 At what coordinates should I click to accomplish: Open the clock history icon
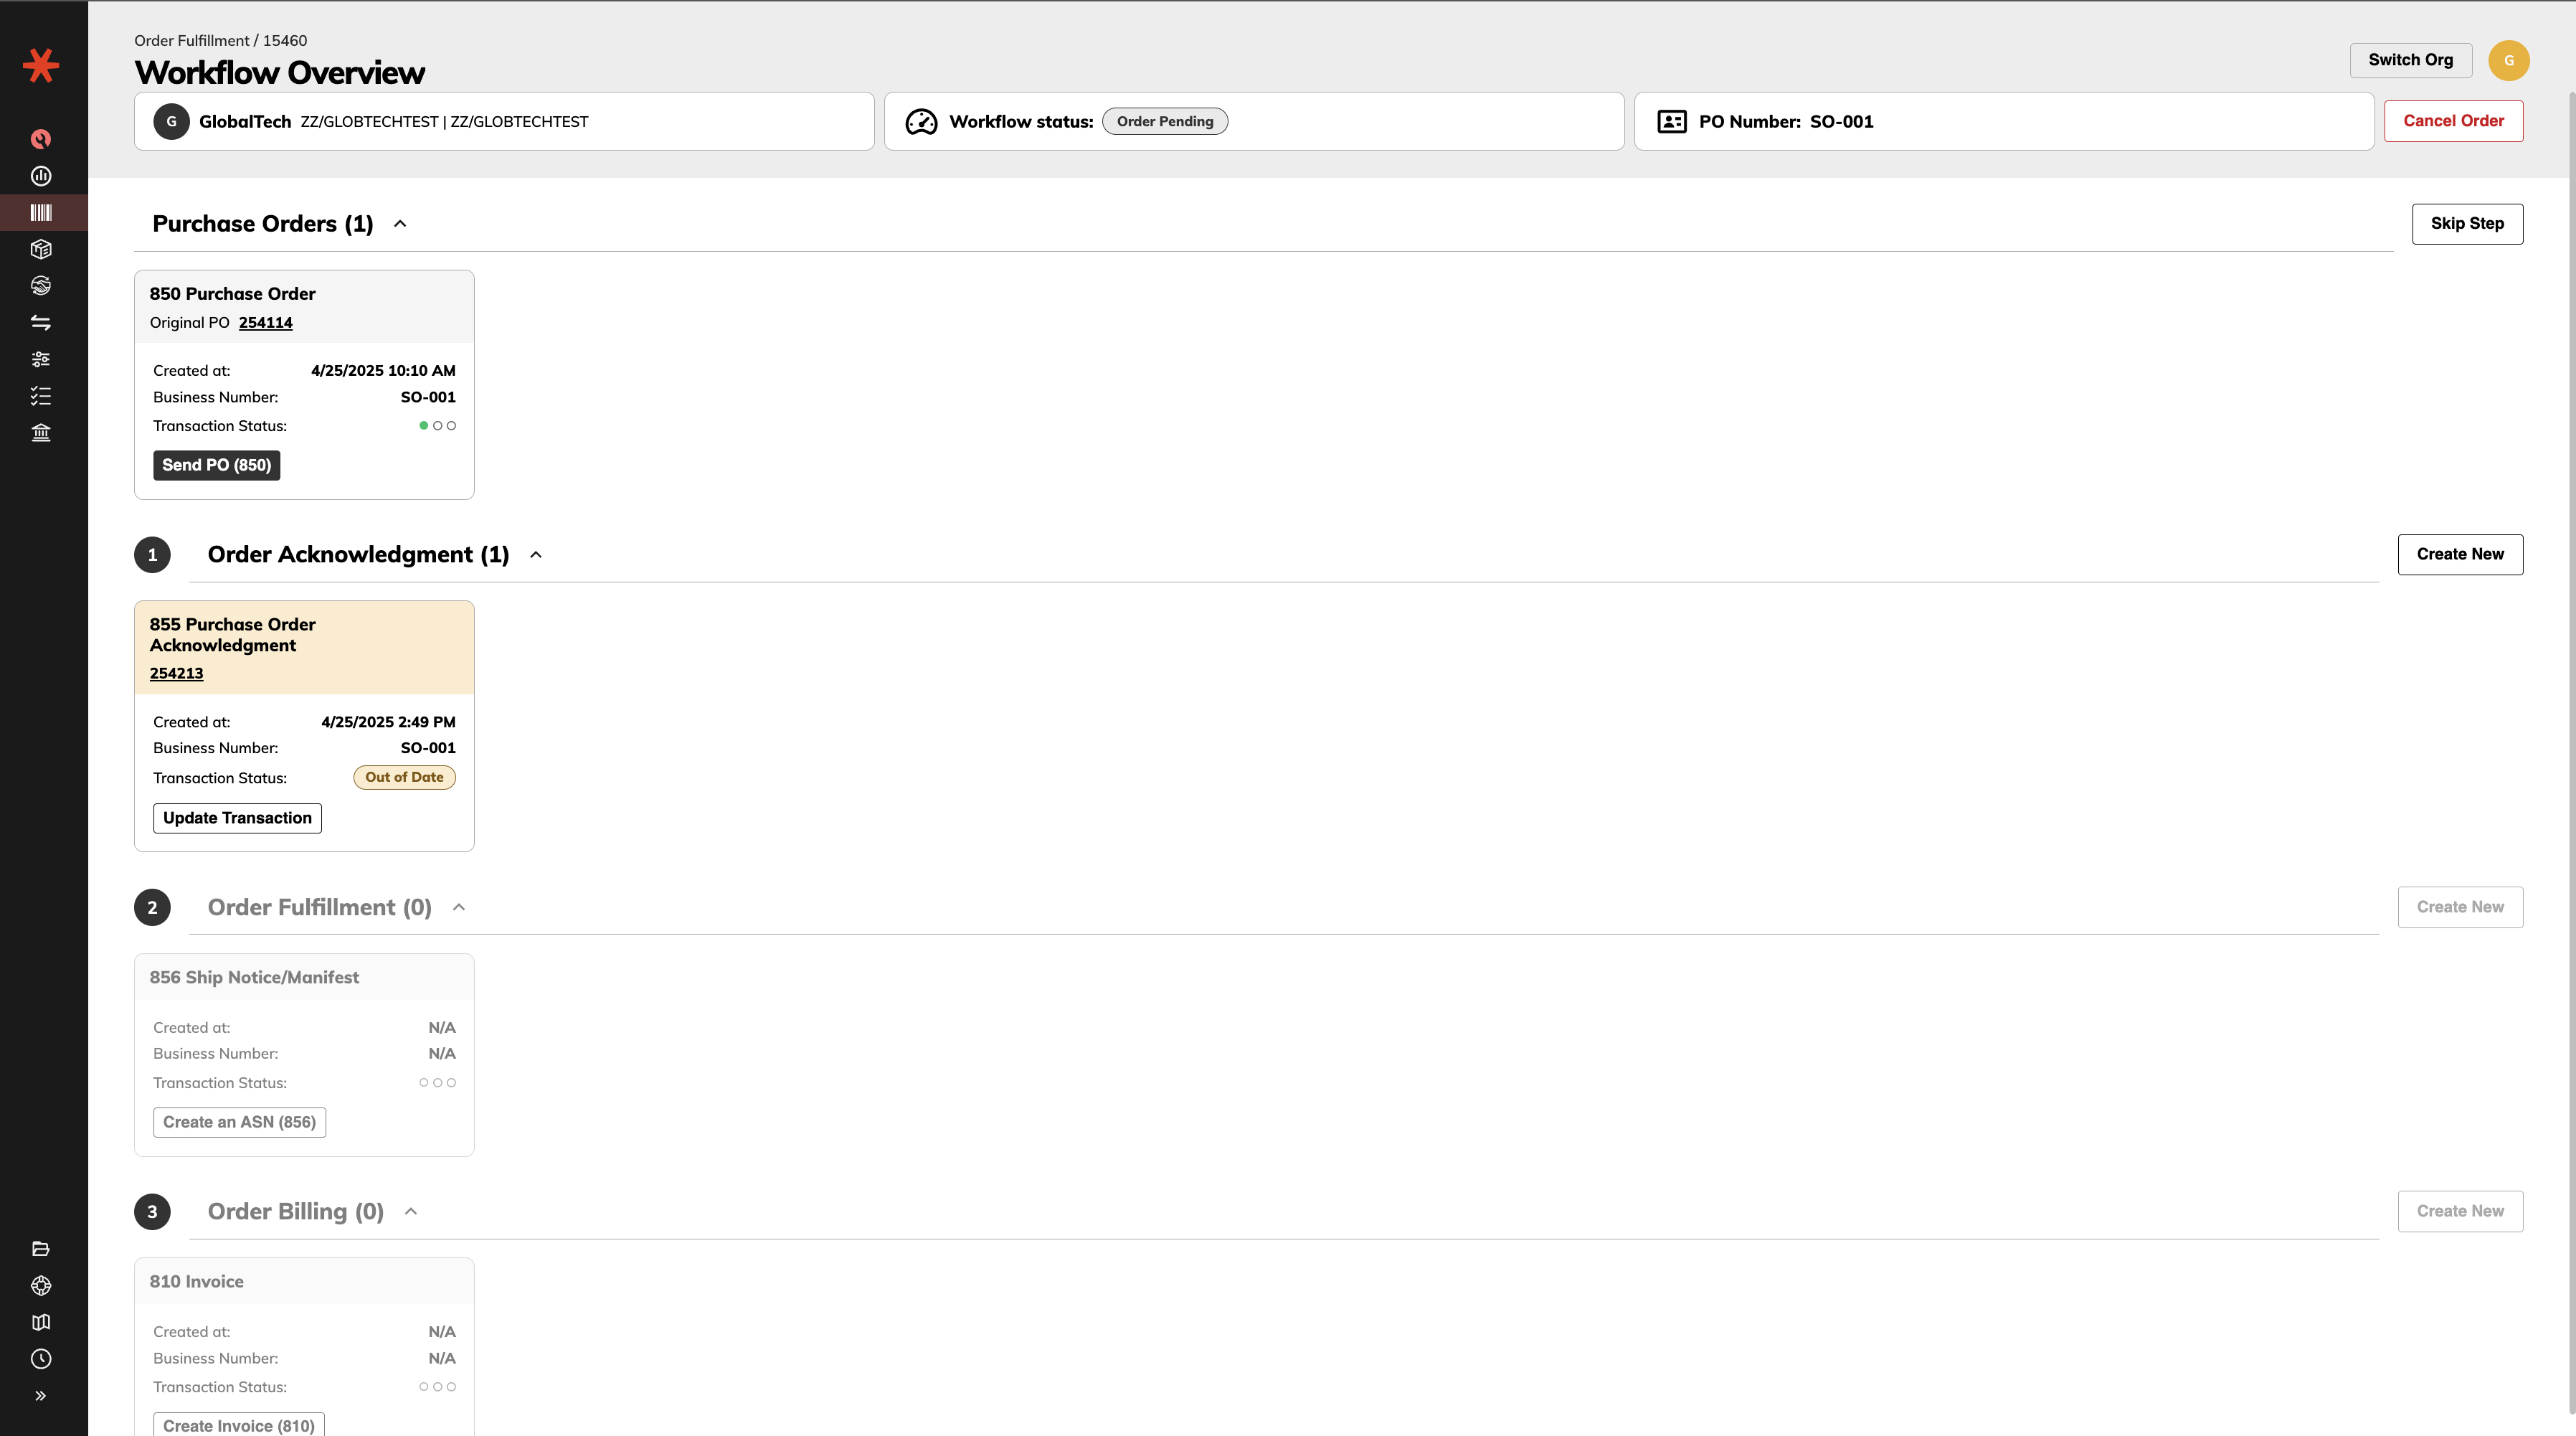pyautogui.click(x=41, y=1358)
